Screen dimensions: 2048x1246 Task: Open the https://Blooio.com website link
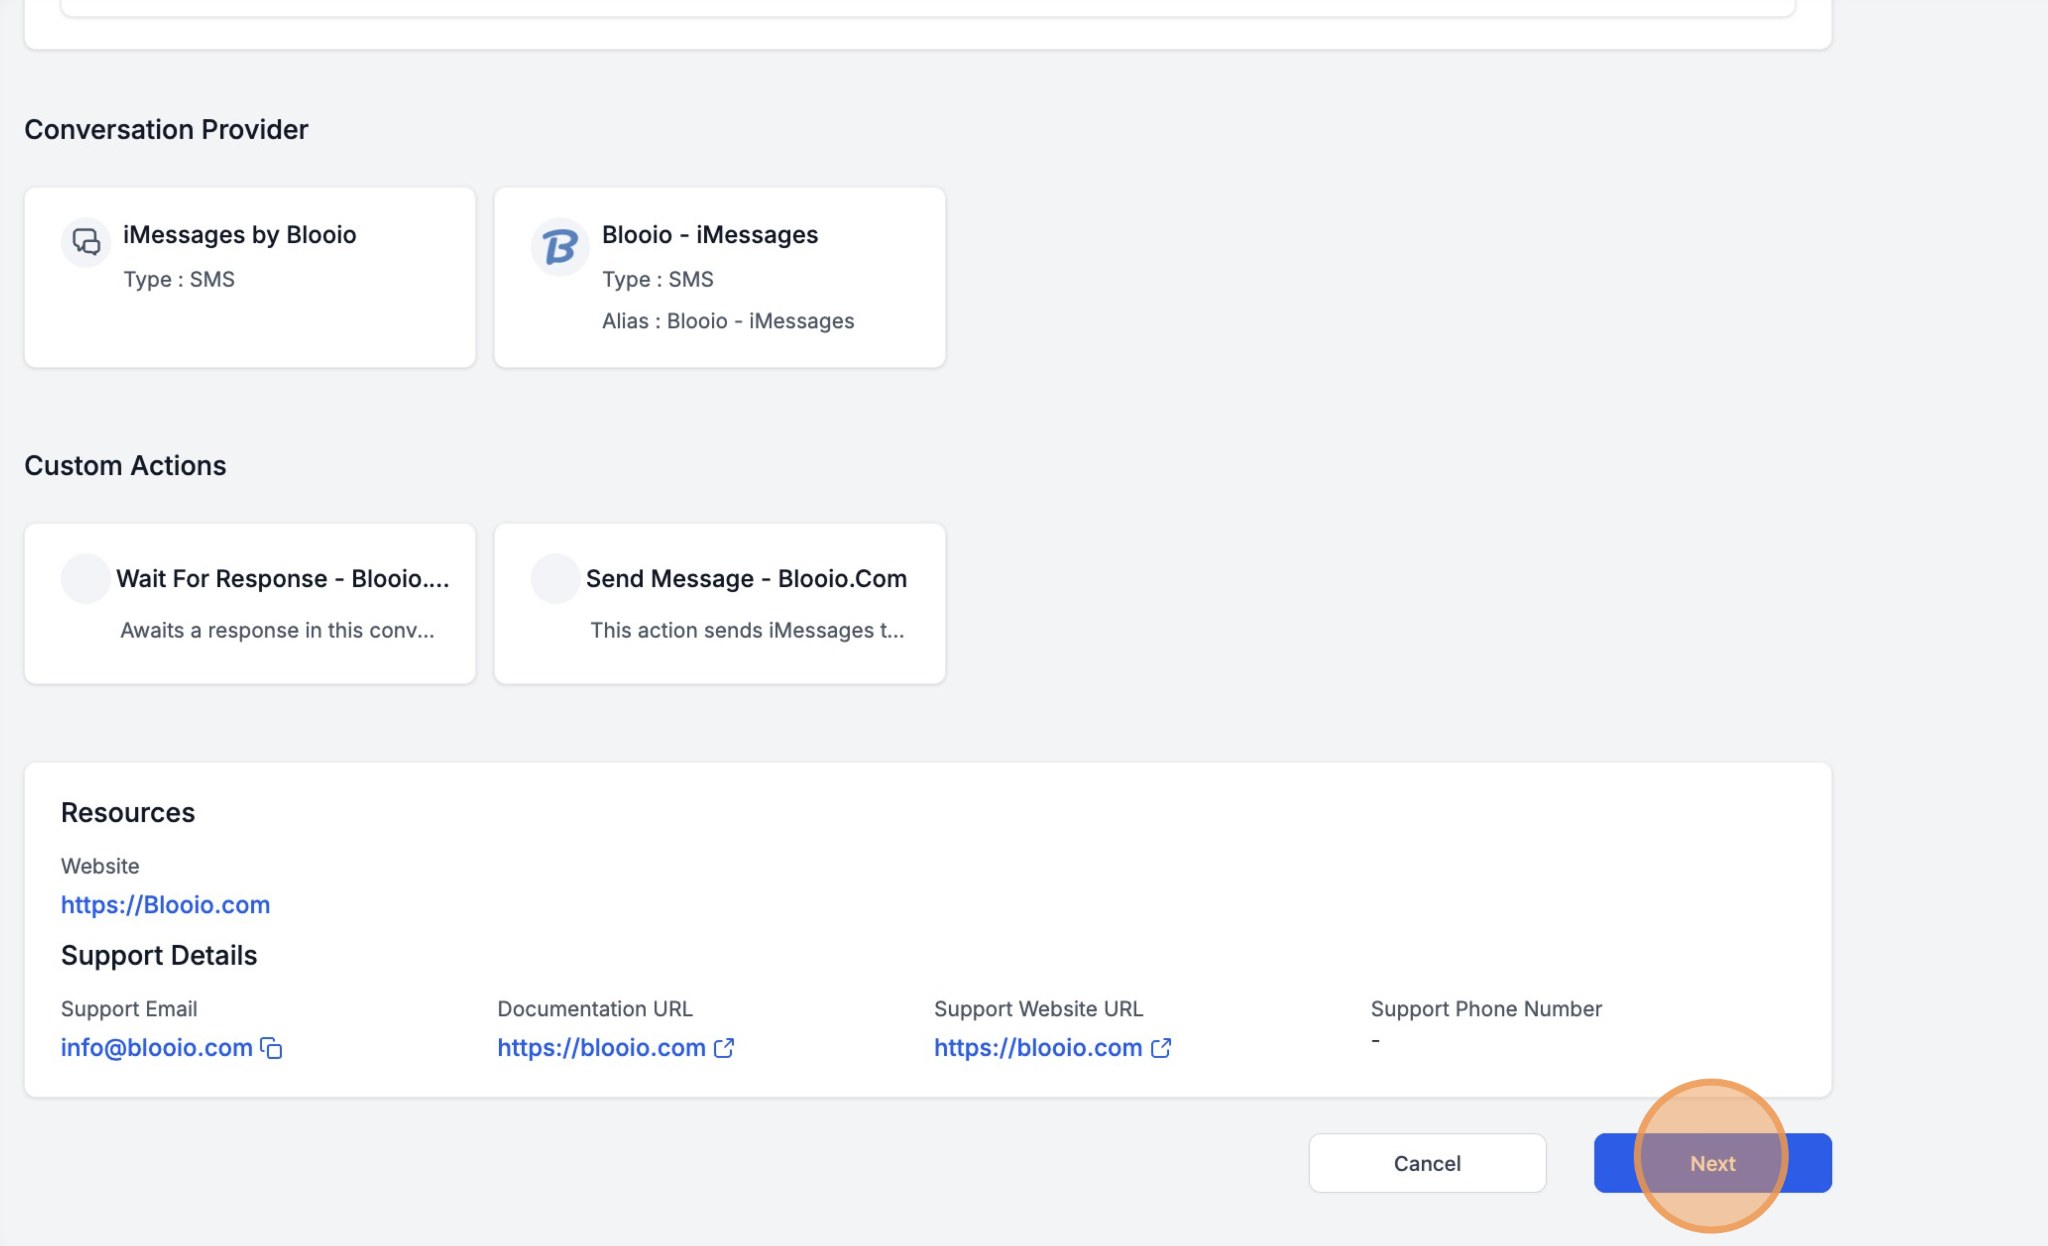(165, 905)
